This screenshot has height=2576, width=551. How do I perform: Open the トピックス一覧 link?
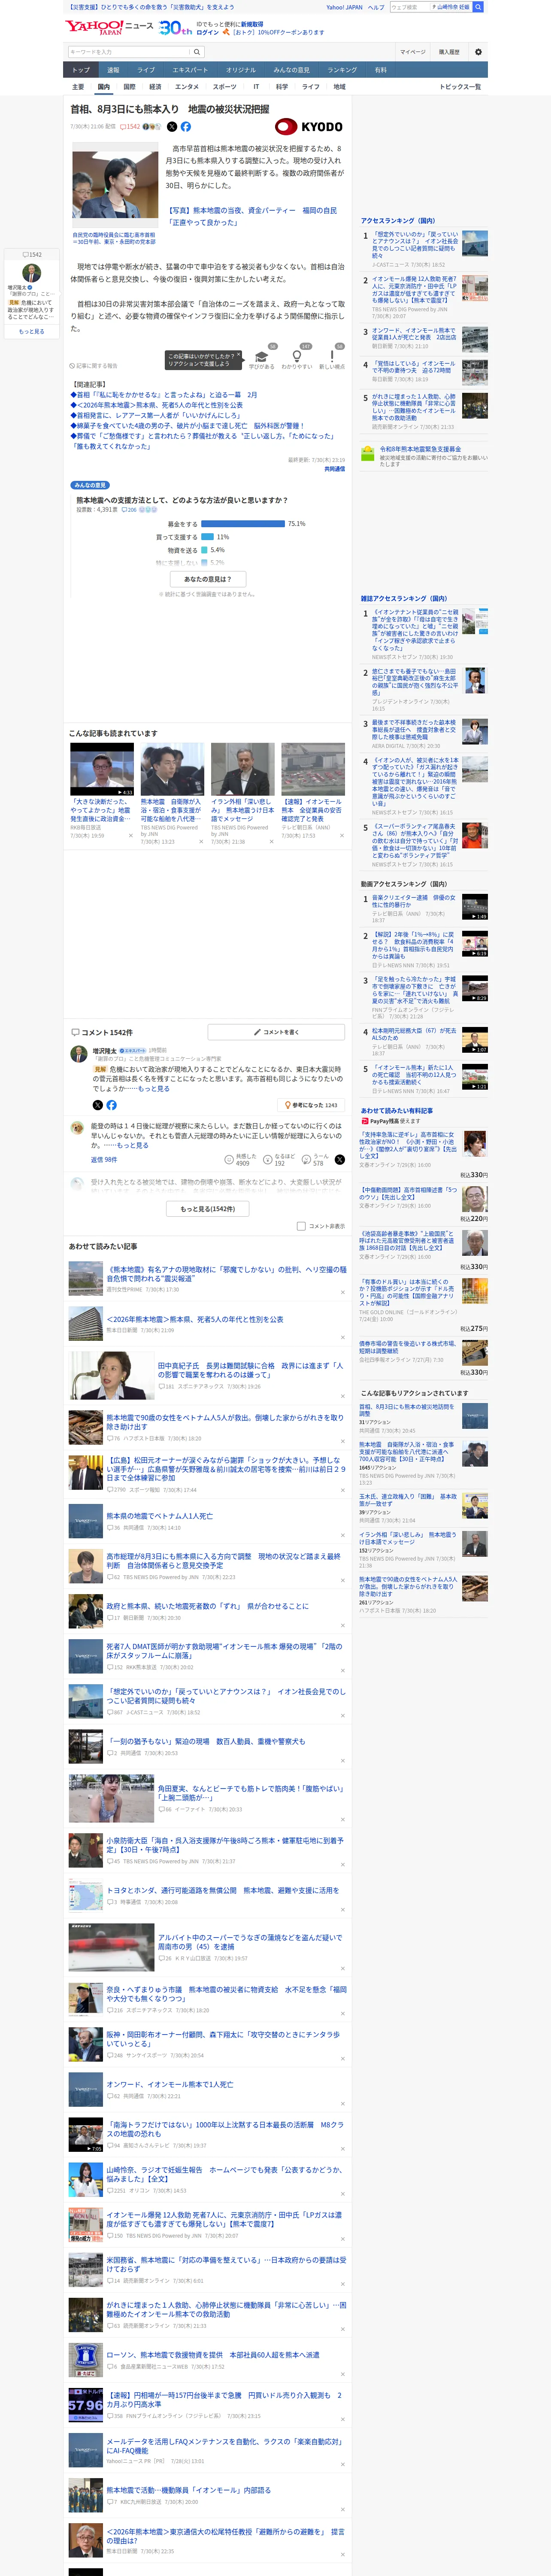click(460, 87)
